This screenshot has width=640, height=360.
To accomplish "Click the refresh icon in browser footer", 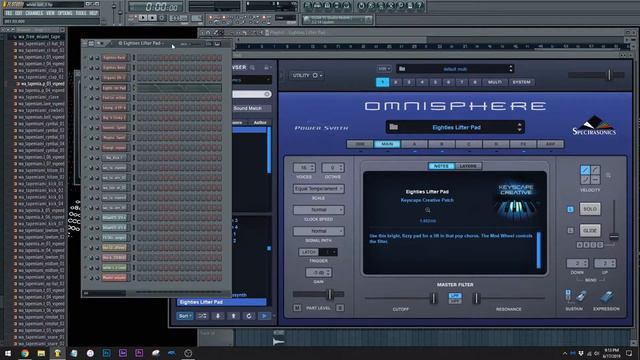I will coord(249,316).
